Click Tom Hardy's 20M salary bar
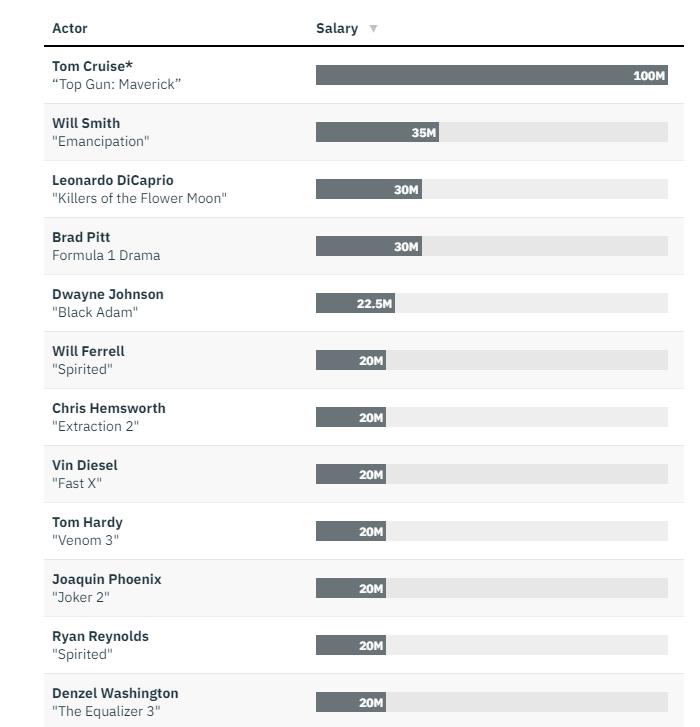Viewport: 700px width, 727px height. coord(350,531)
